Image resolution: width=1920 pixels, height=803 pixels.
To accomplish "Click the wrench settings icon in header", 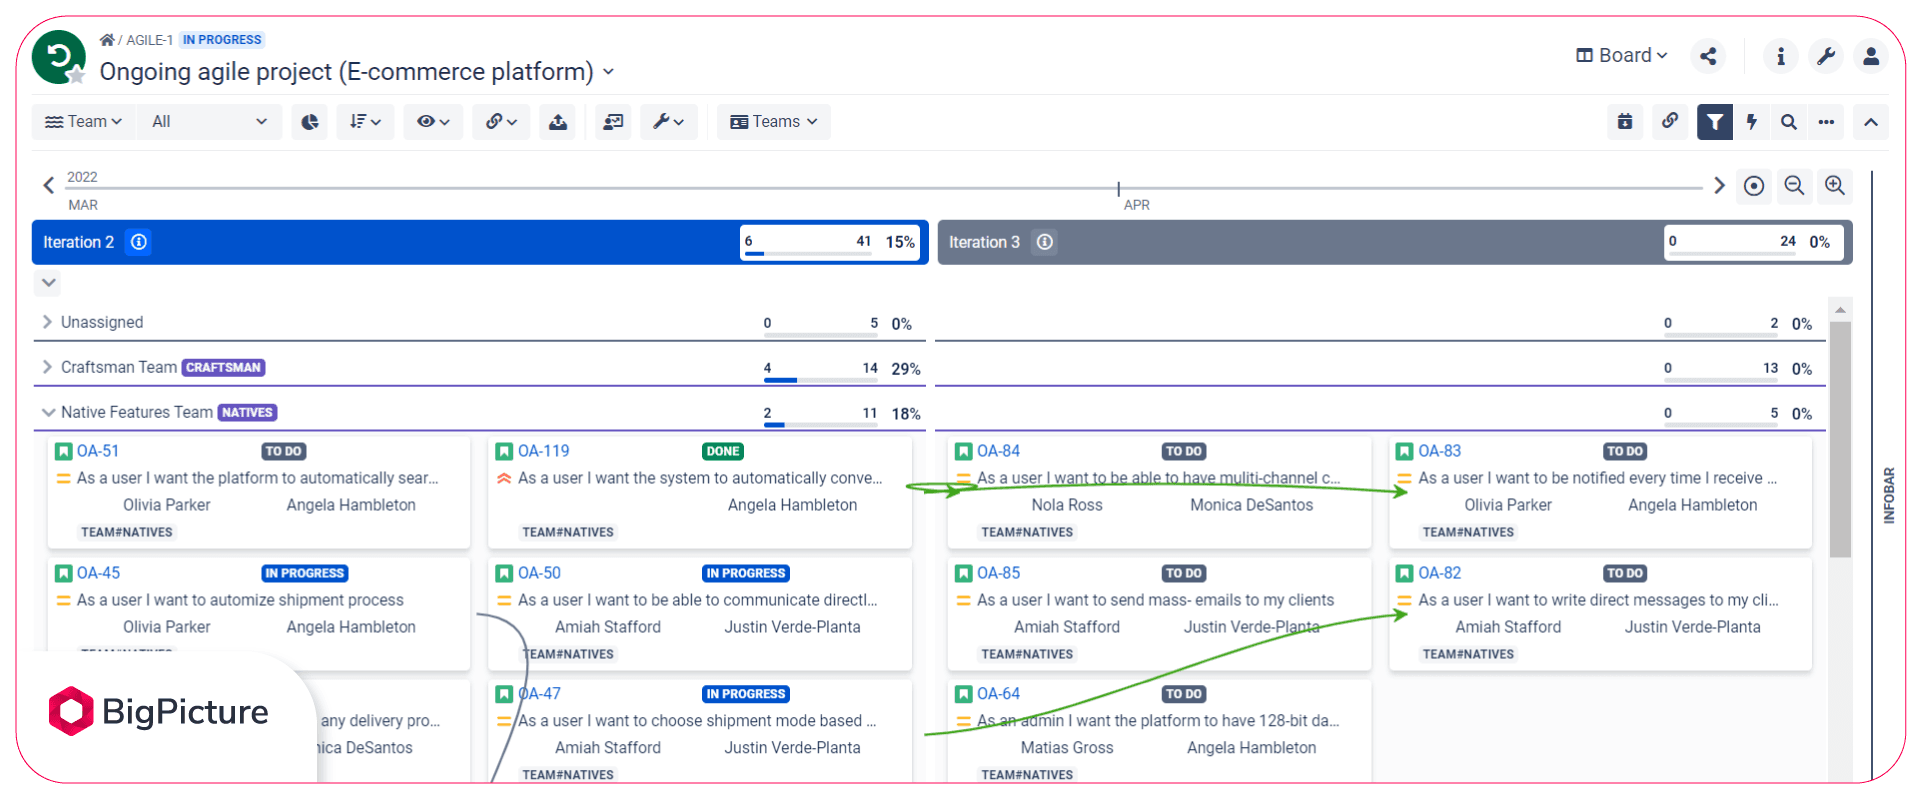I will click(1826, 56).
